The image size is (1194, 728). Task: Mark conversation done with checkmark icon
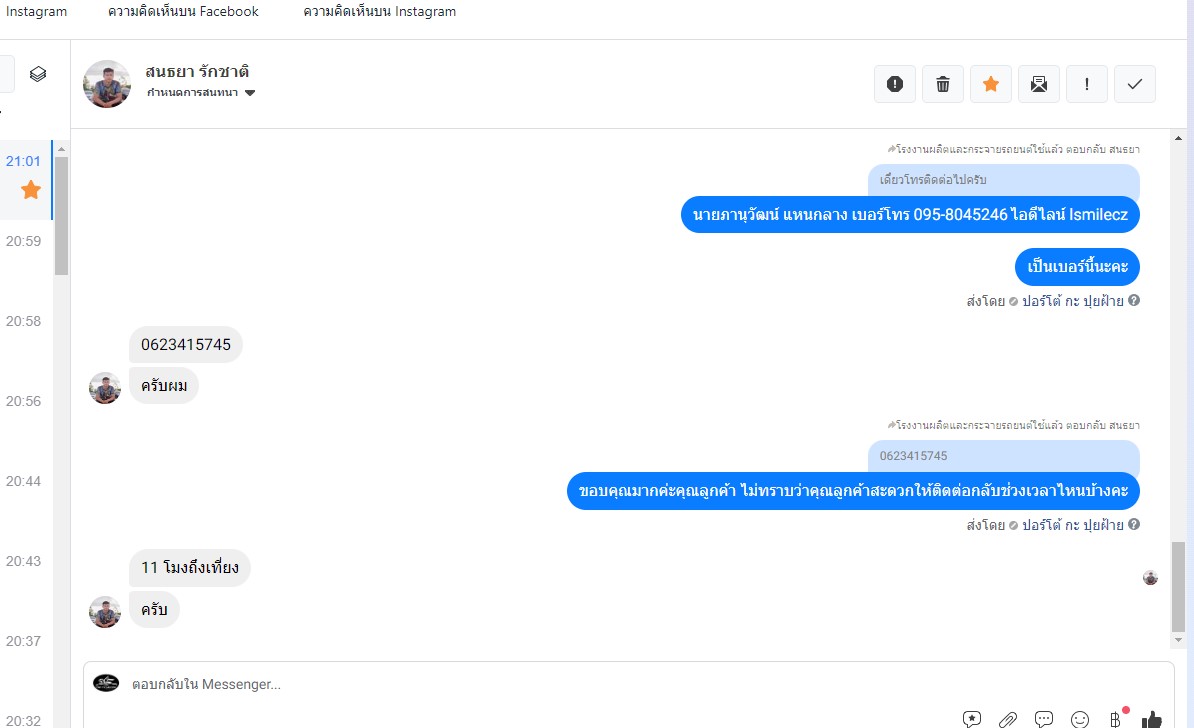1135,84
